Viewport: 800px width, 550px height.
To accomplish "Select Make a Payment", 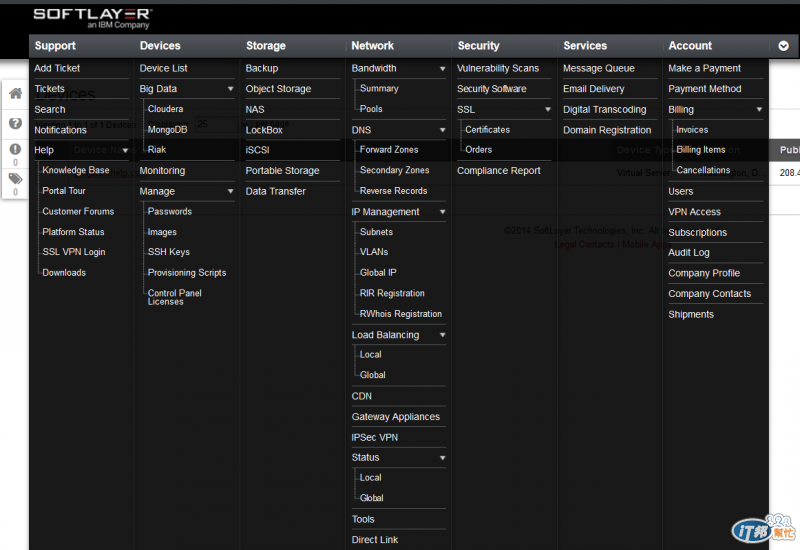I will pyautogui.click(x=704, y=68).
